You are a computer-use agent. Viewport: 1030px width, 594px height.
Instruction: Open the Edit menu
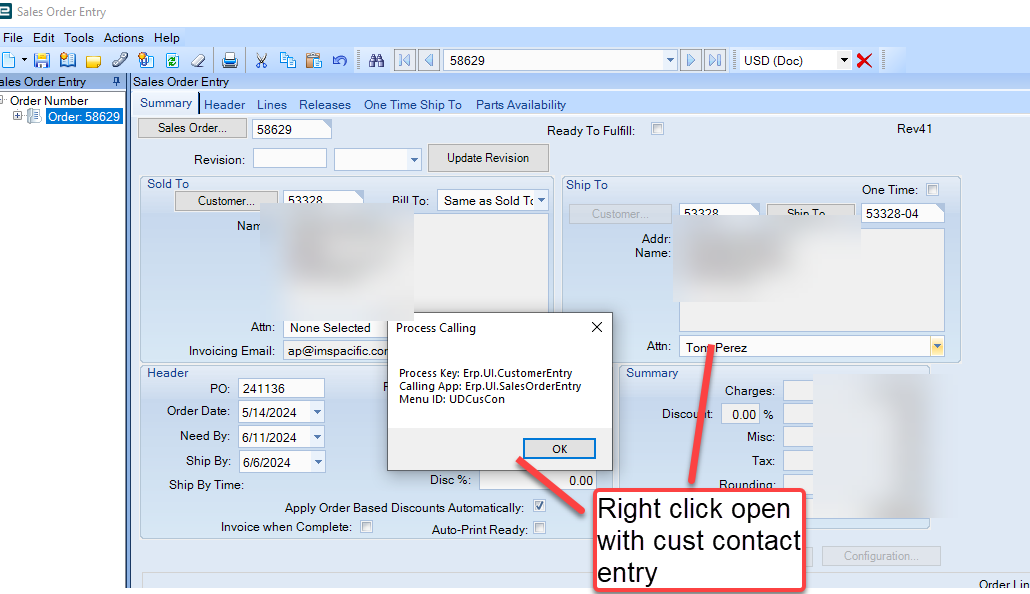coord(43,37)
